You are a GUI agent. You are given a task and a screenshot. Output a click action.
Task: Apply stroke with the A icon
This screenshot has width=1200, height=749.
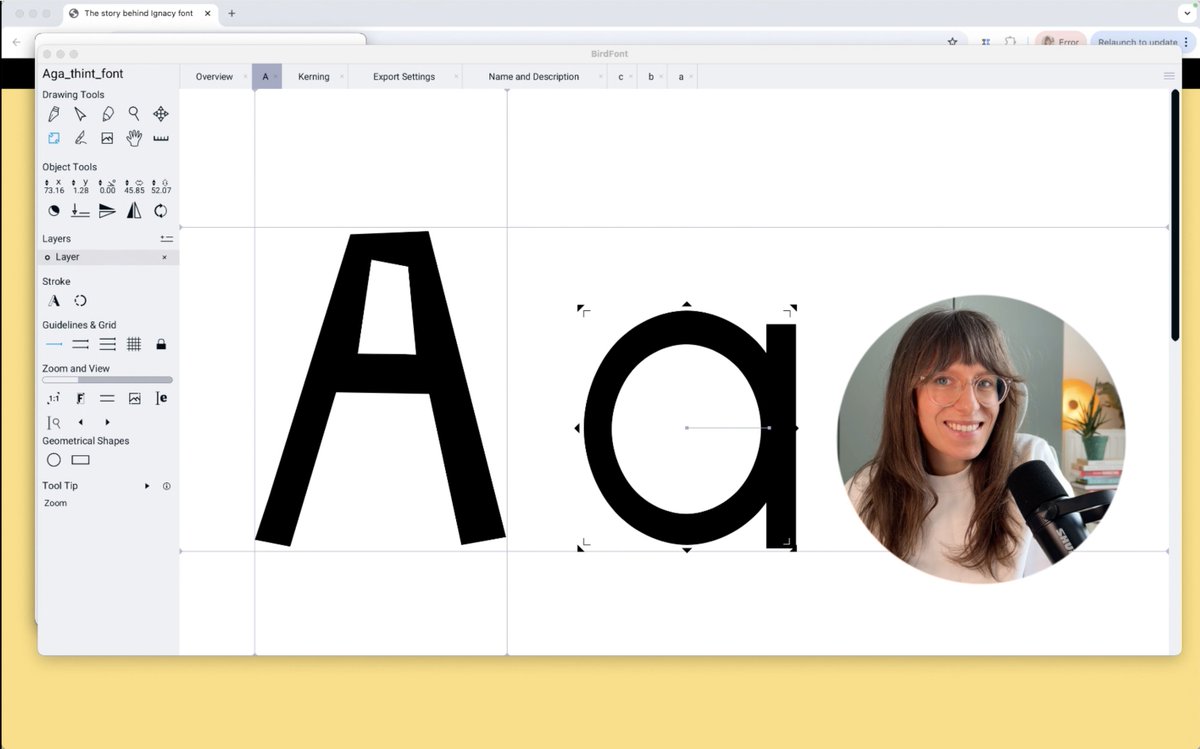coord(54,300)
